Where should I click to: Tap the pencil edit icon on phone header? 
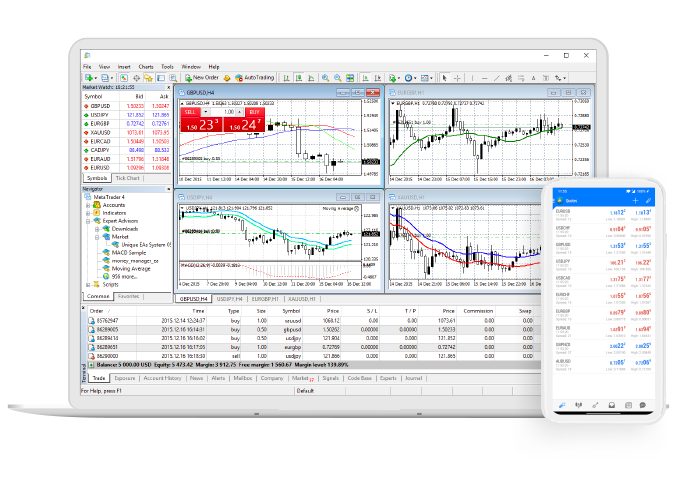click(x=648, y=201)
